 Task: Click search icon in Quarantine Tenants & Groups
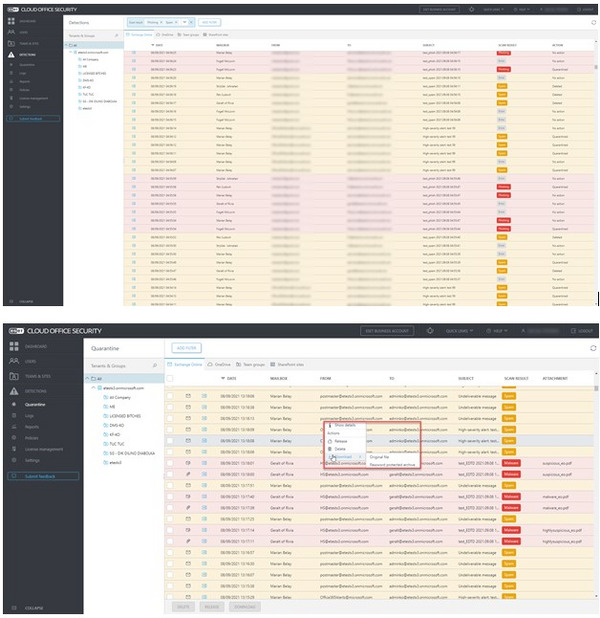[x=154, y=366]
